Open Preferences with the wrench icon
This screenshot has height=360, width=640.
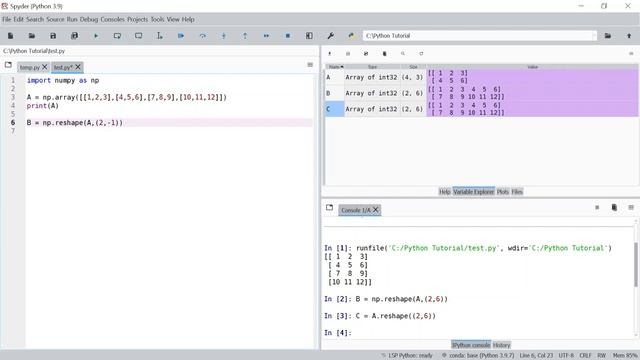(x=331, y=36)
